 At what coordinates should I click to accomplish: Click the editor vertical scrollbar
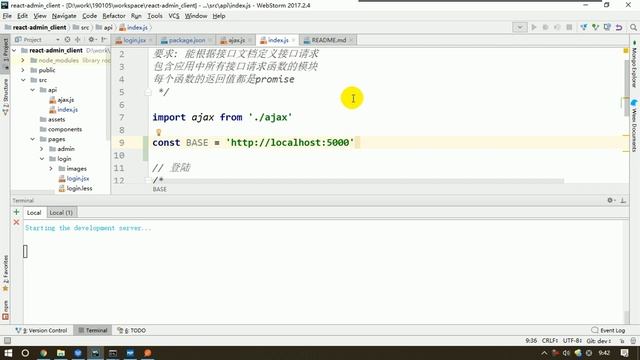(627, 88)
